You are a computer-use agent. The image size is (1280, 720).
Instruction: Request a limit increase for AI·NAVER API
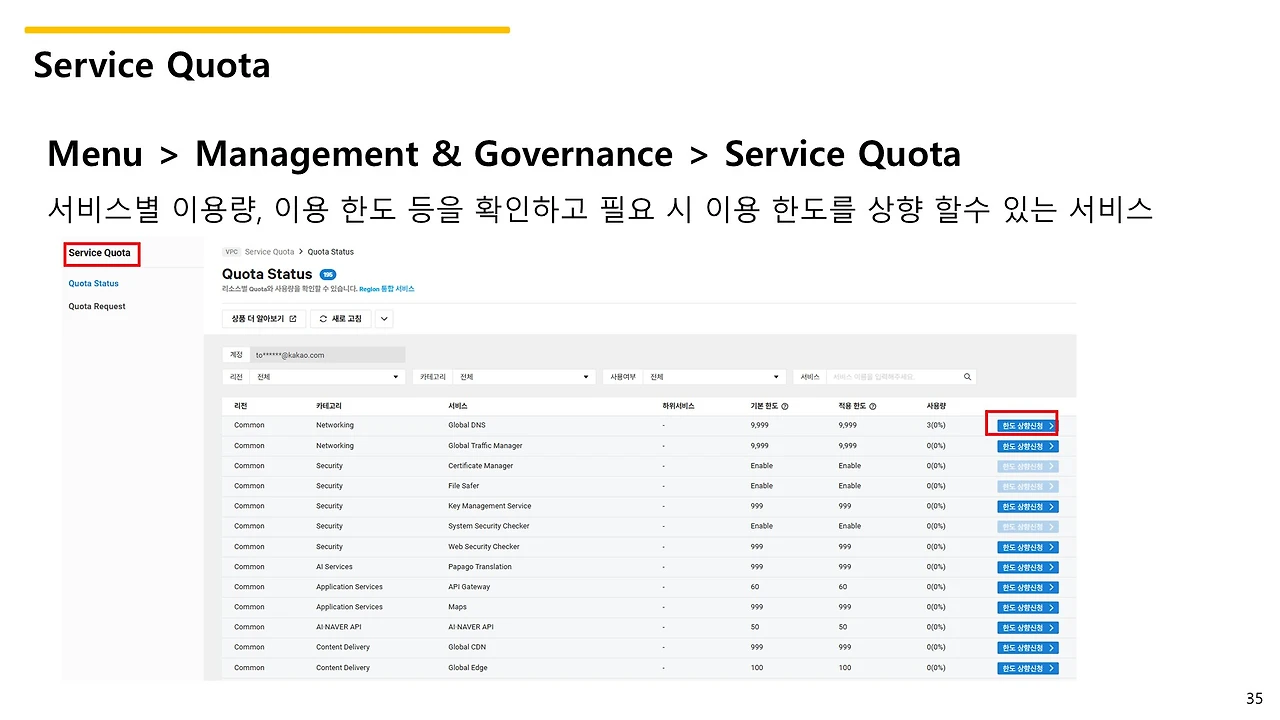point(1028,628)
